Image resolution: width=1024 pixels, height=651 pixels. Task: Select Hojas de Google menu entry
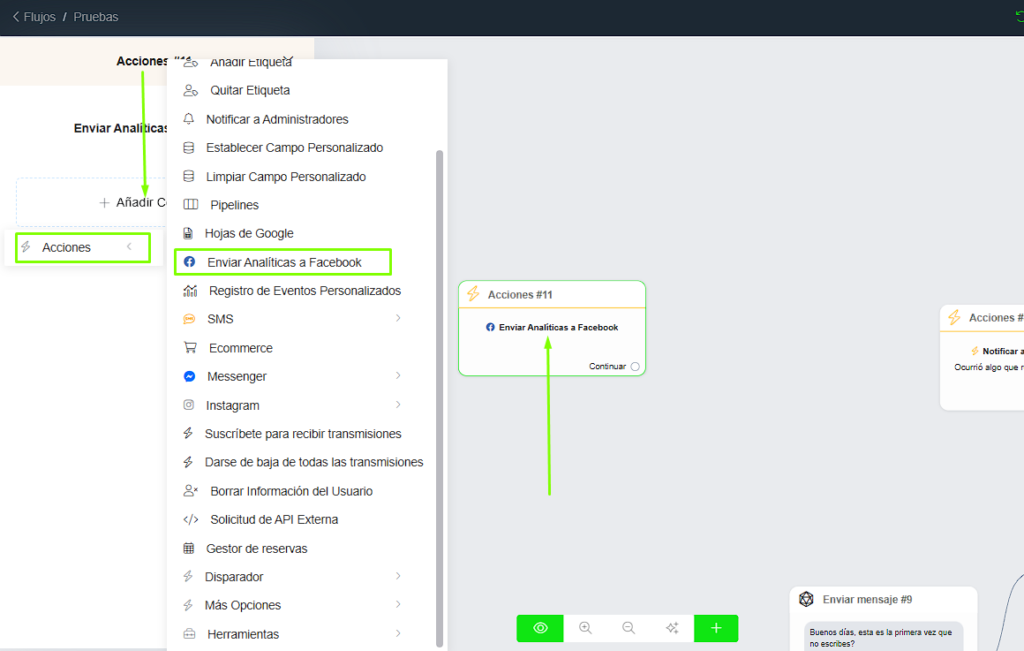click(249, 233)
